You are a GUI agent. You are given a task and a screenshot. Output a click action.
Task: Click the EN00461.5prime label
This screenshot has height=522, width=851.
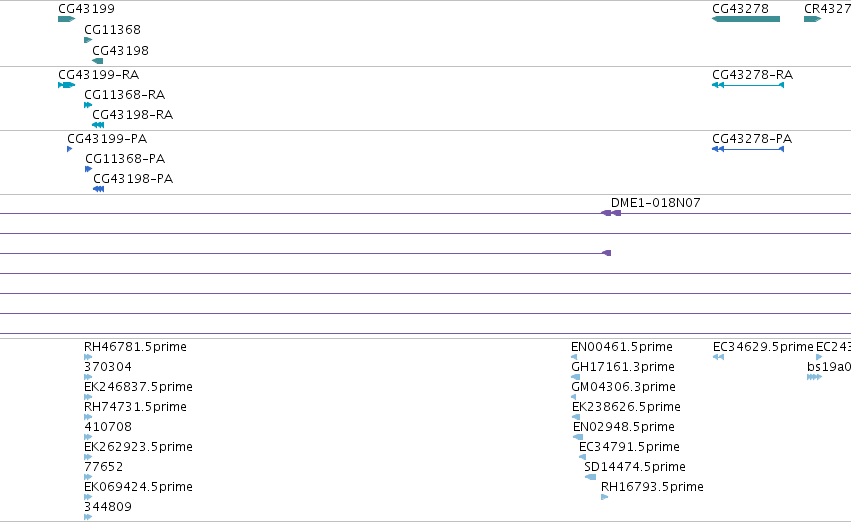(x=621, y=347)
